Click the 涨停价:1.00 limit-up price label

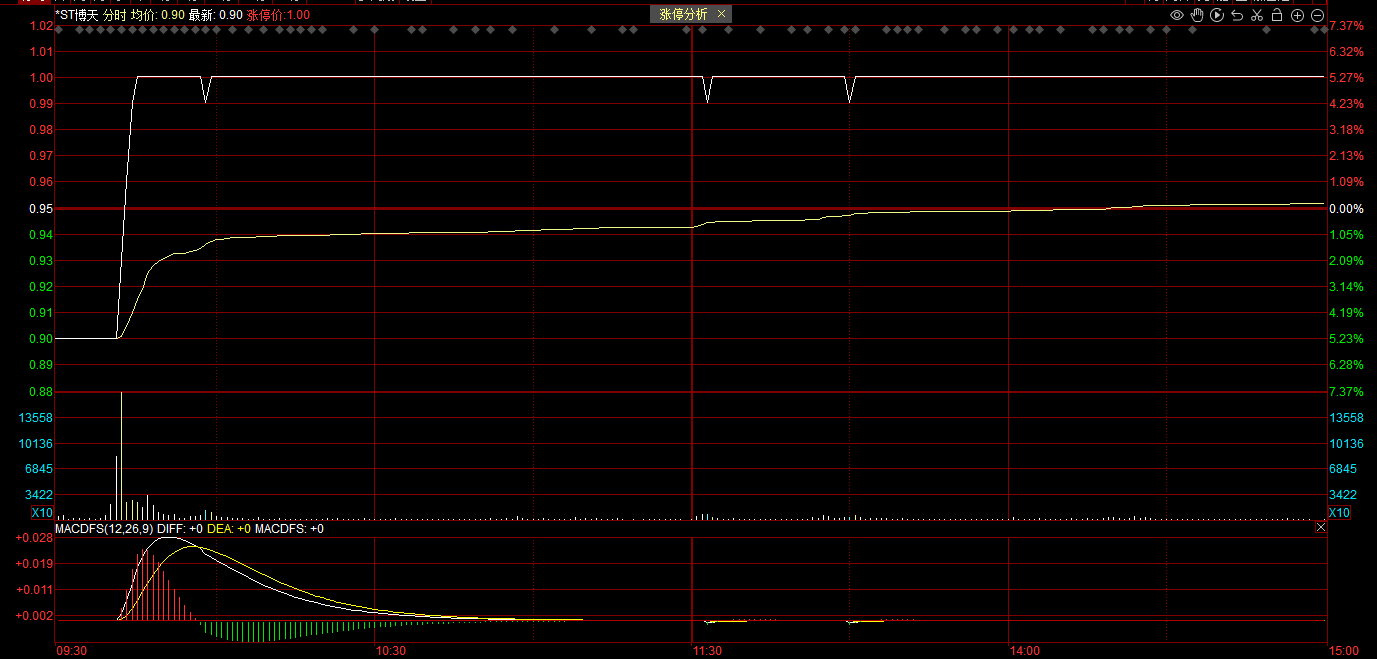pos(278,15)
